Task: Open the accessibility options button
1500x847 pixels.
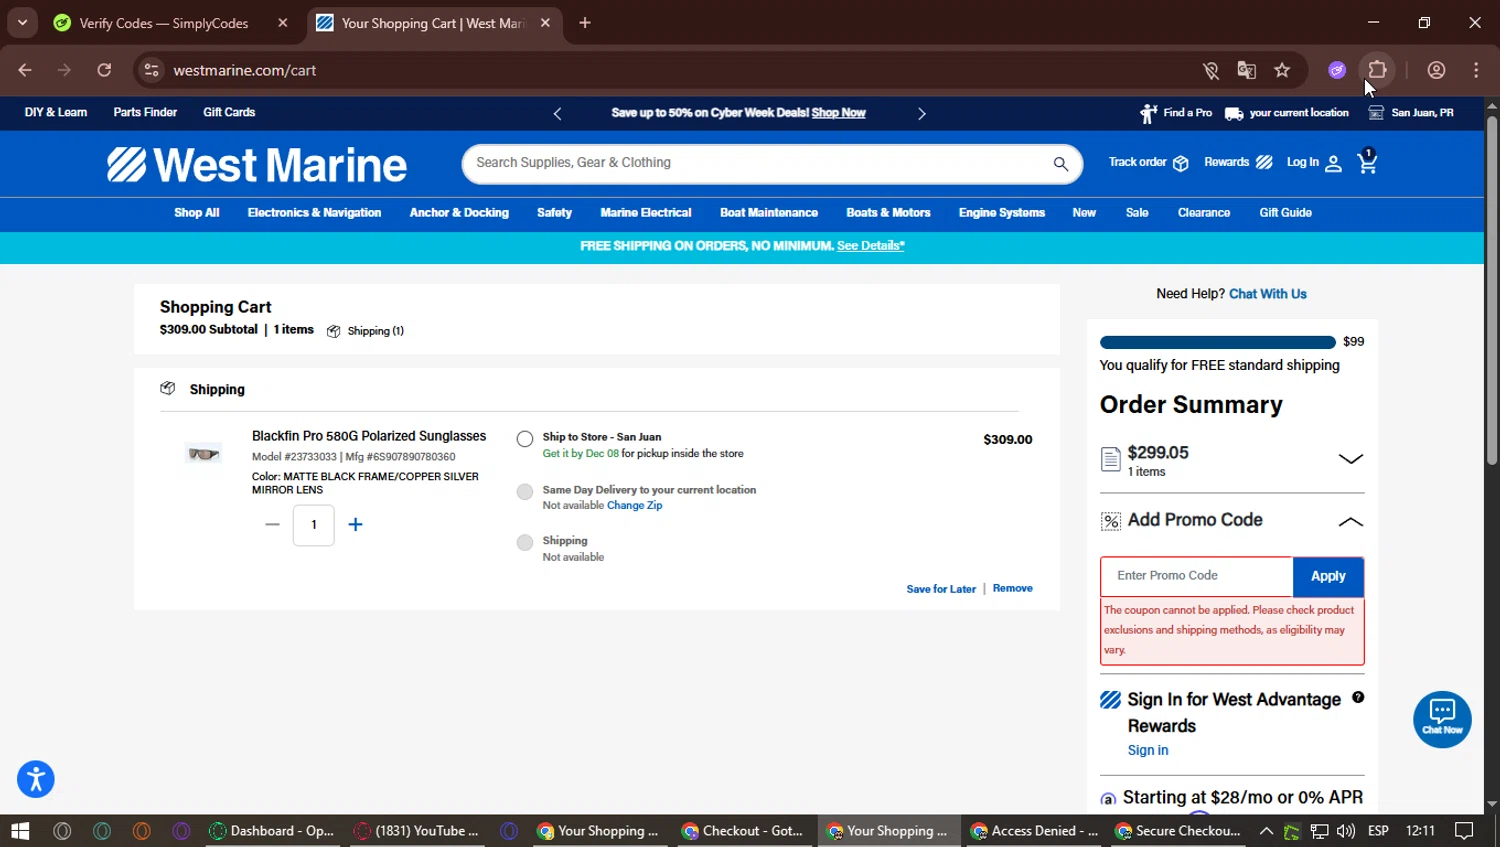Action: click(36, 779)
